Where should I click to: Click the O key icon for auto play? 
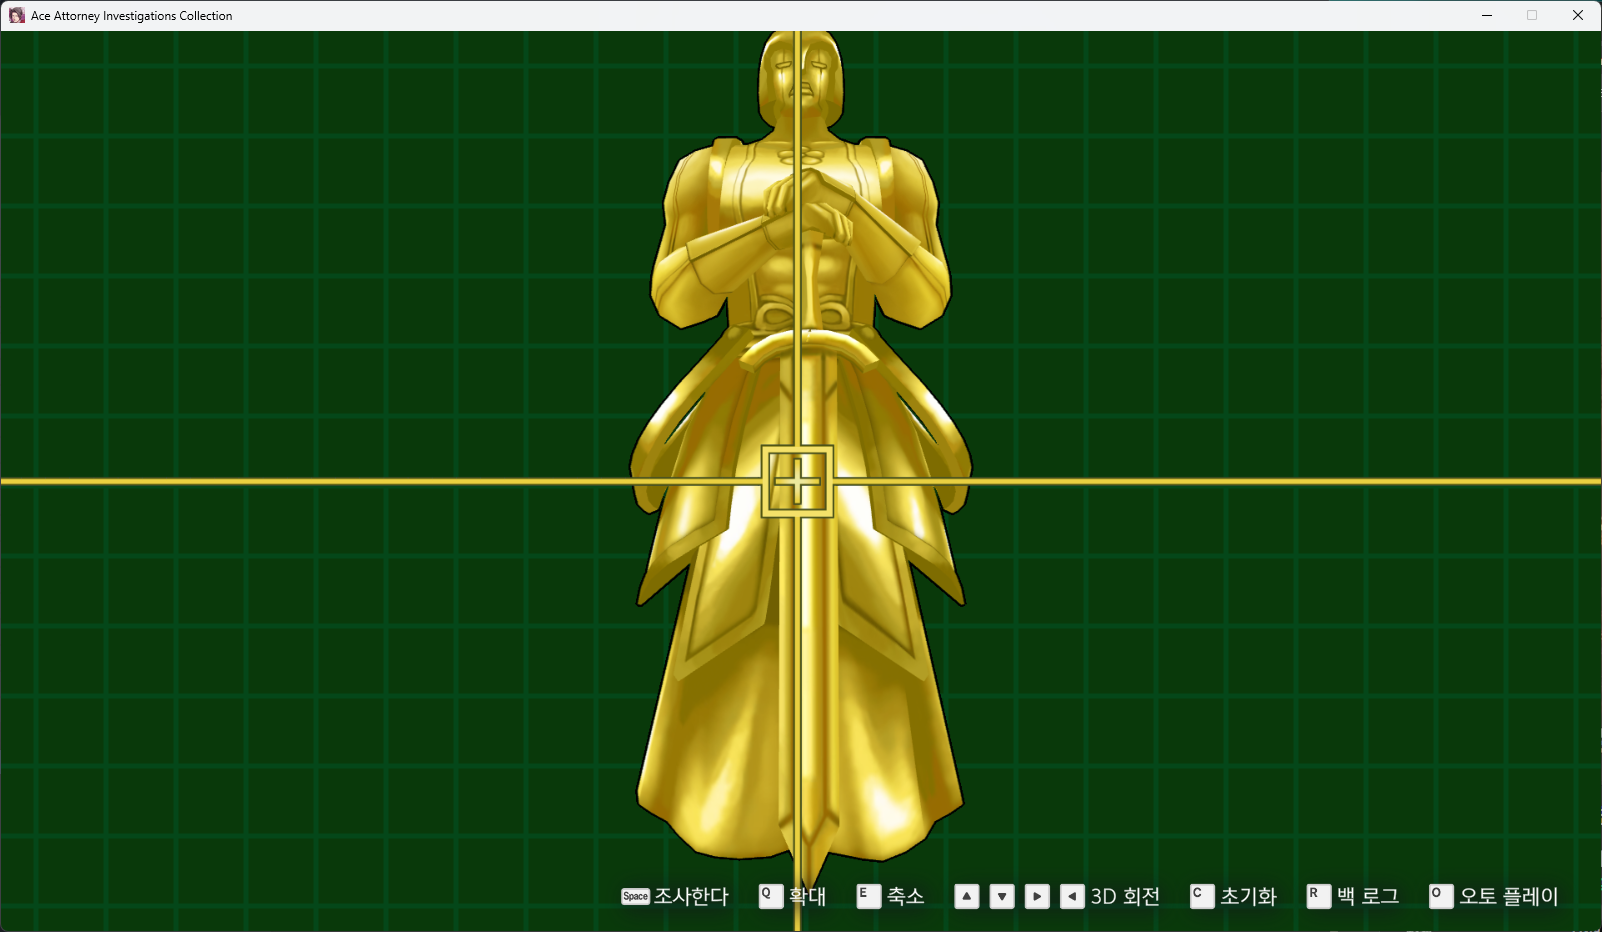(1441, 896)
